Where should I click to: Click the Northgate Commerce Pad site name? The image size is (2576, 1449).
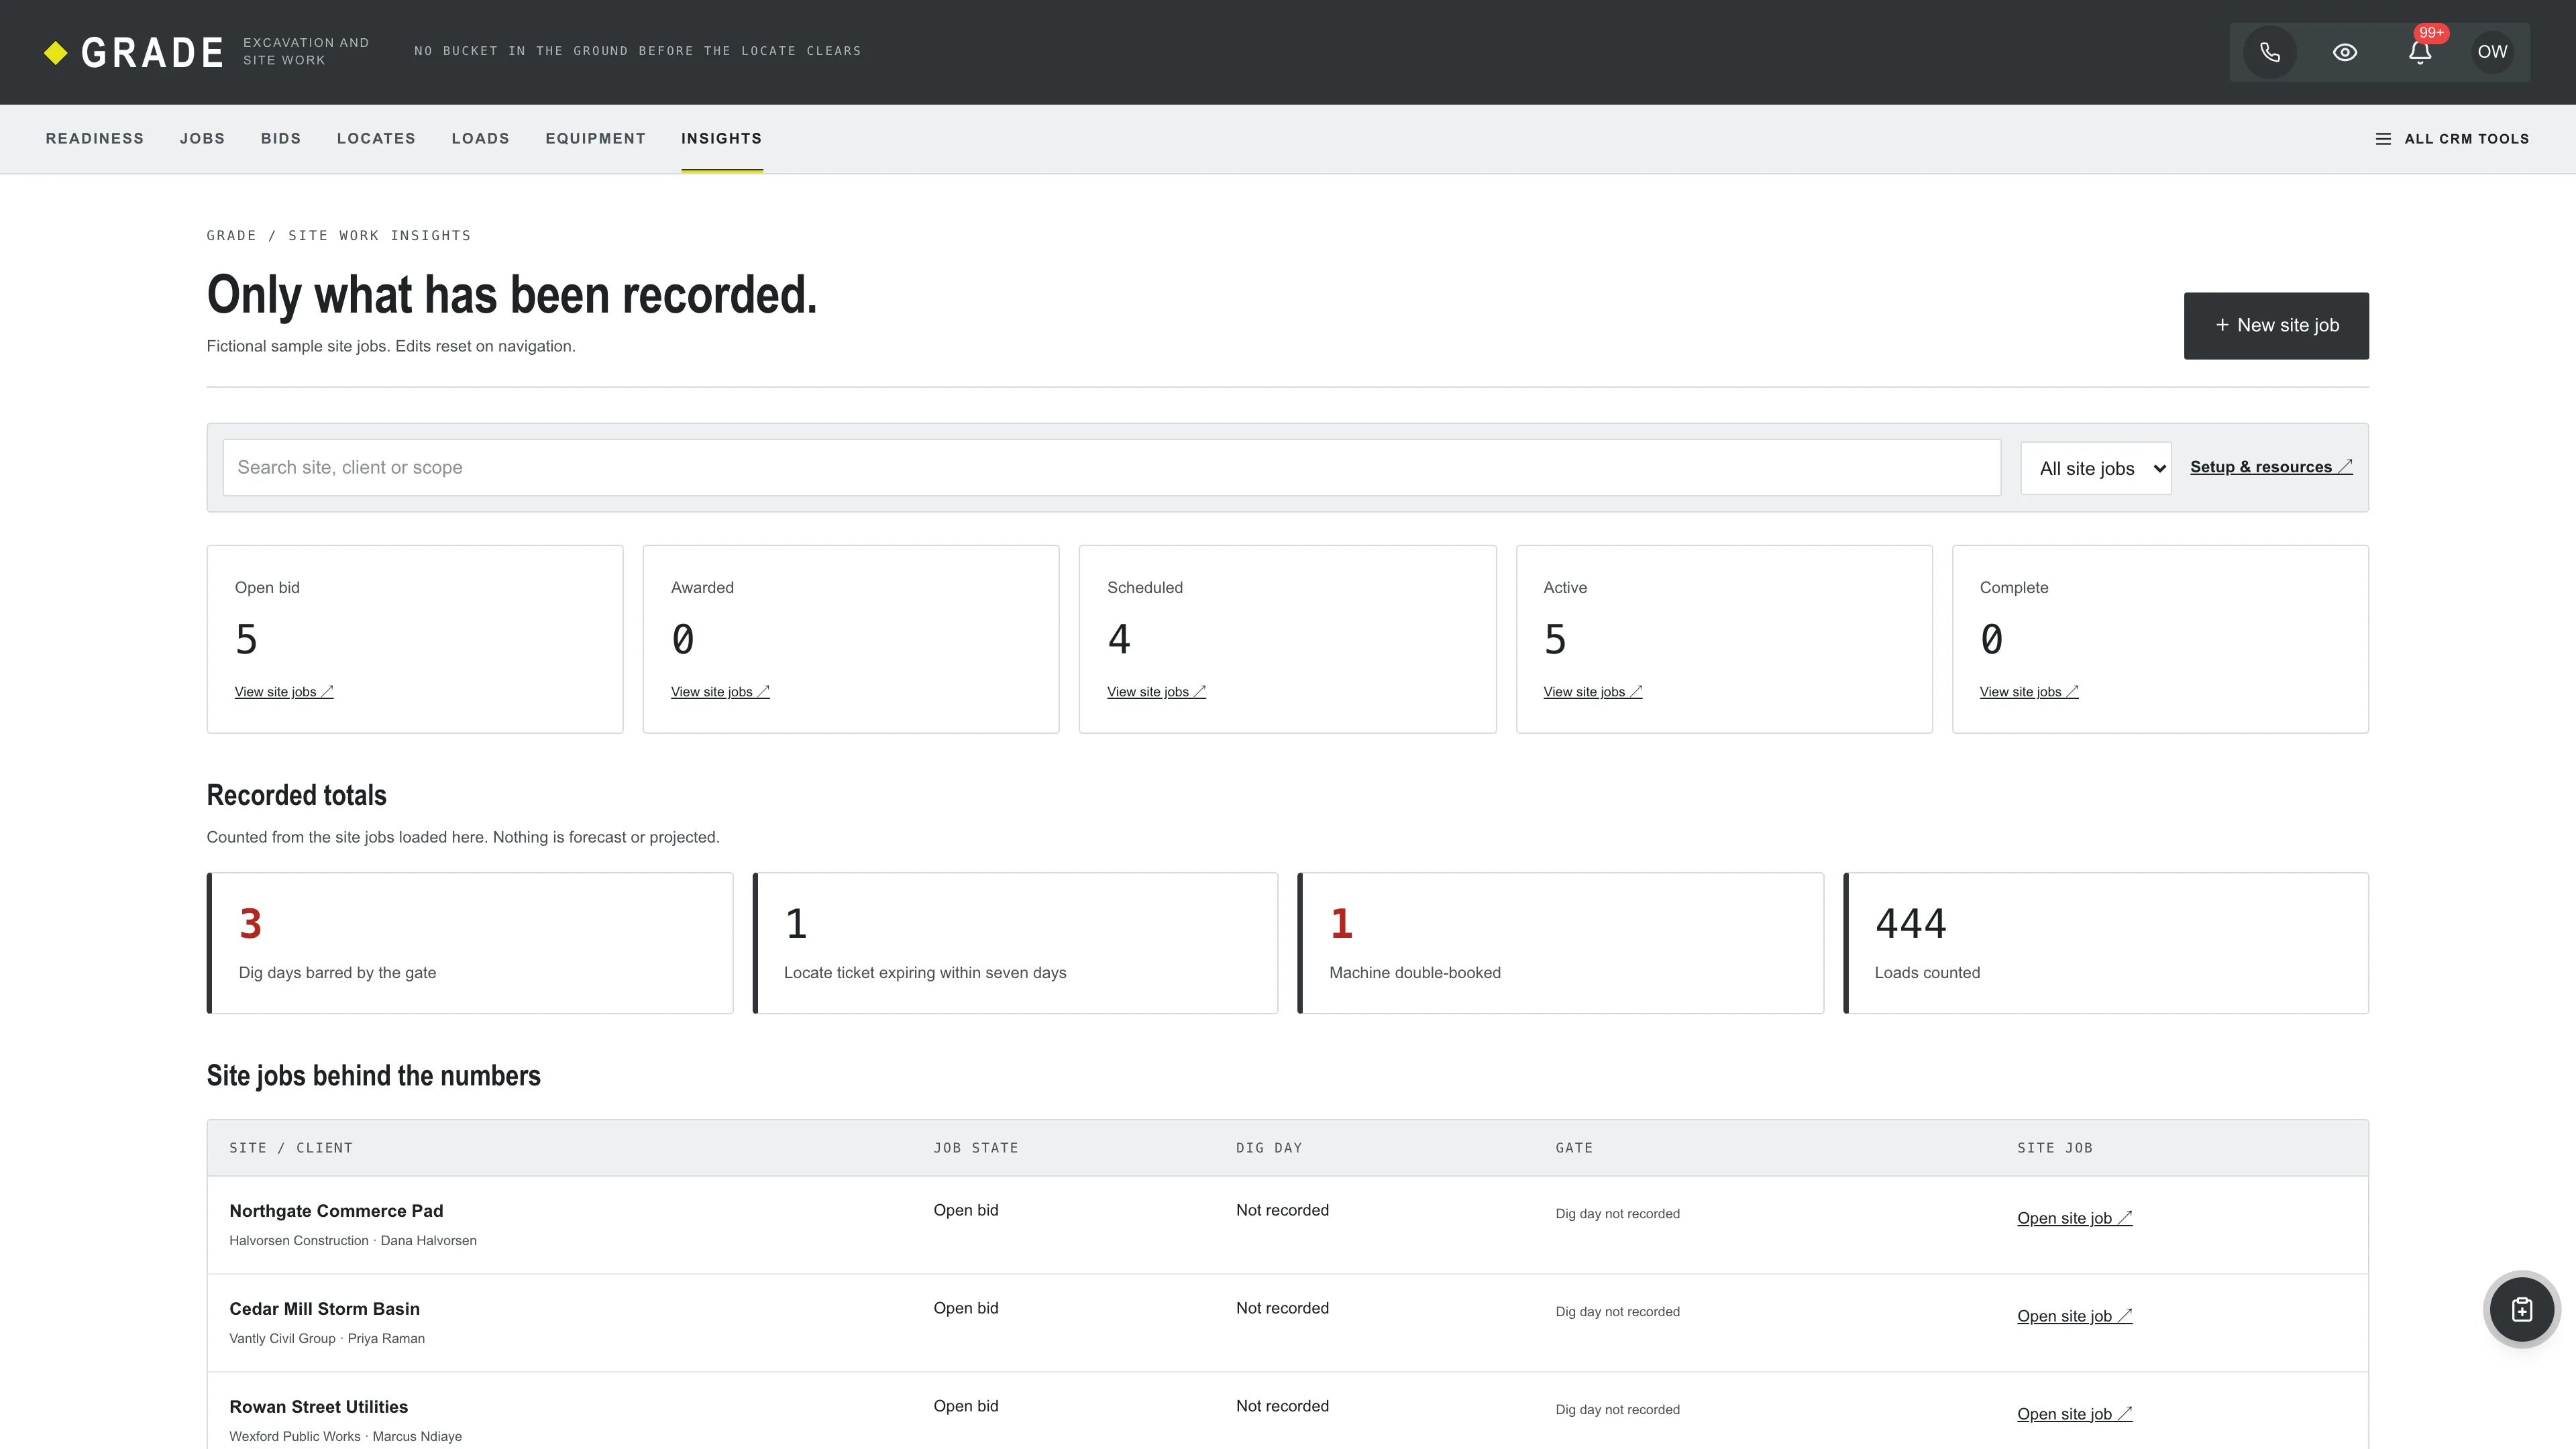tap(336, 1211)
